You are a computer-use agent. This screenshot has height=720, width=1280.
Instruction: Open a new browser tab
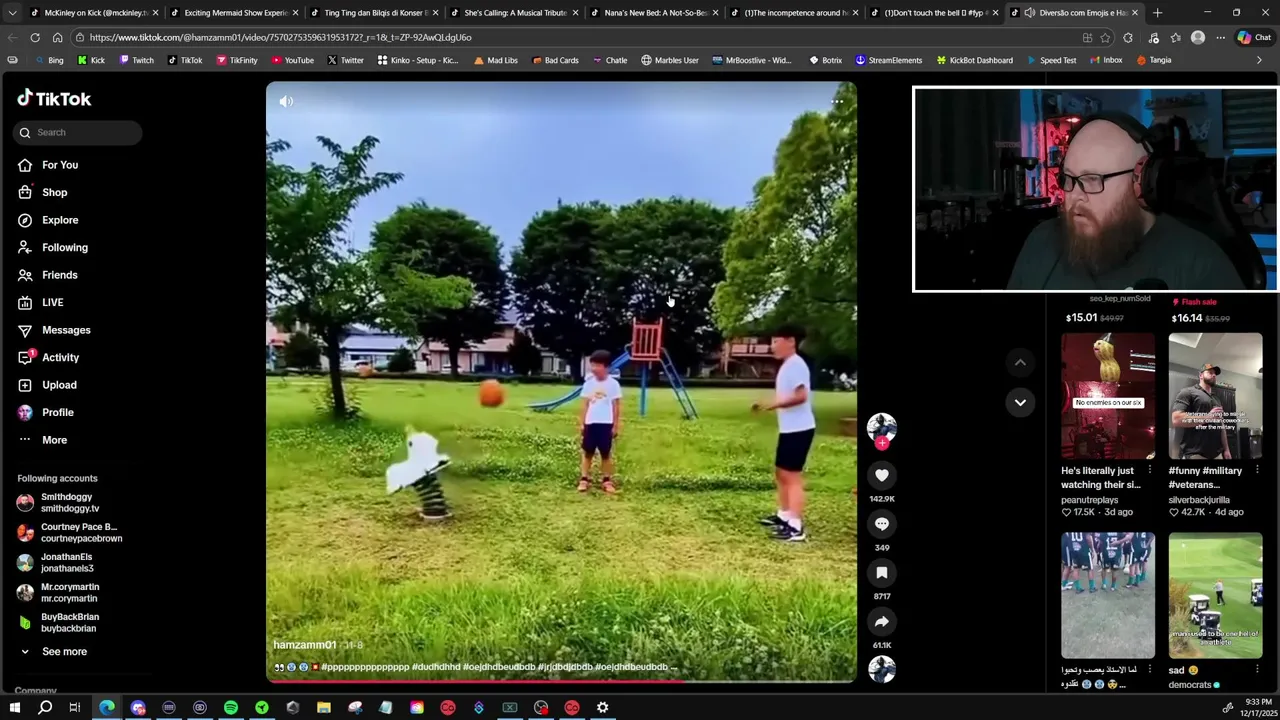(x=1157, y=13)
